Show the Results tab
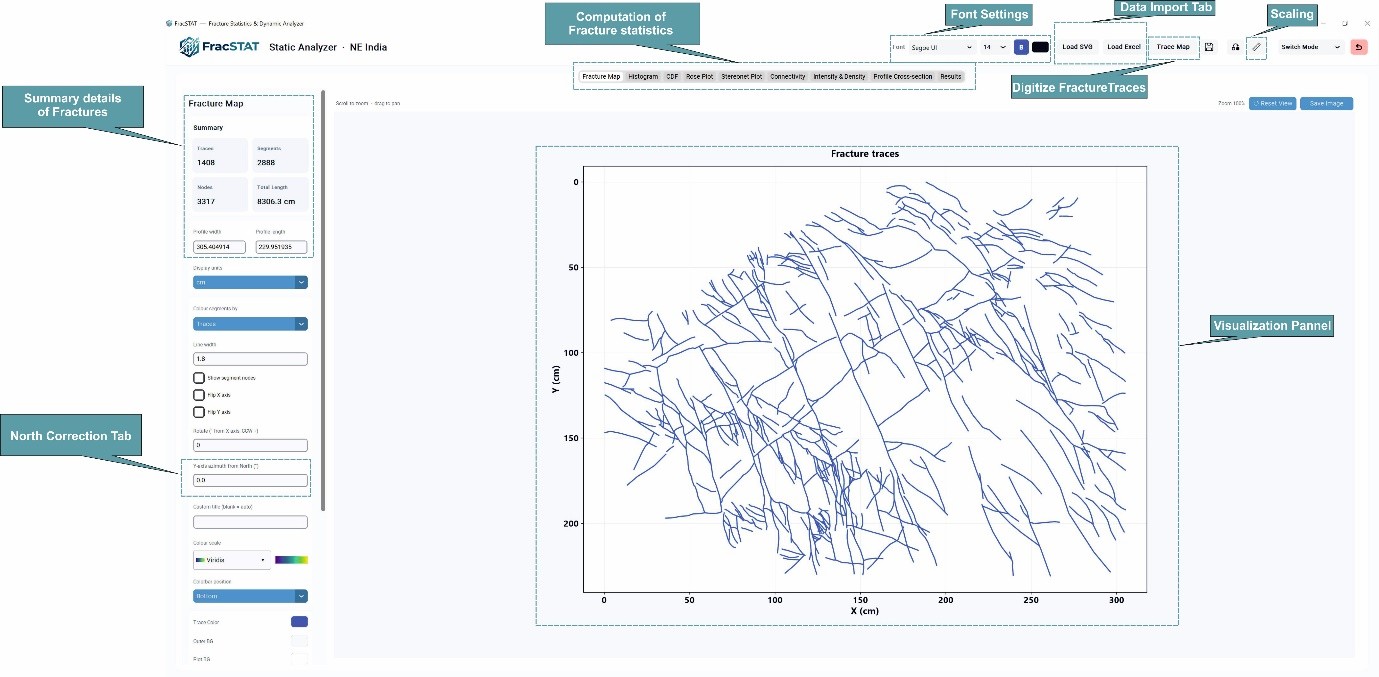 [x=951, y=76]
